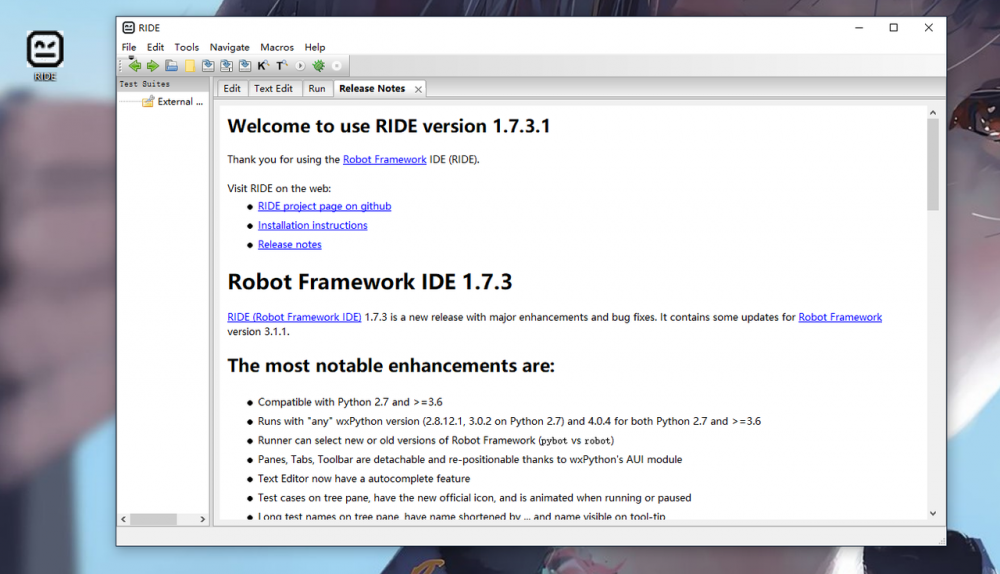Viewport: 1000px width, 574px height.
Task: Open the Installation instructions link
Action: (312, 225)
